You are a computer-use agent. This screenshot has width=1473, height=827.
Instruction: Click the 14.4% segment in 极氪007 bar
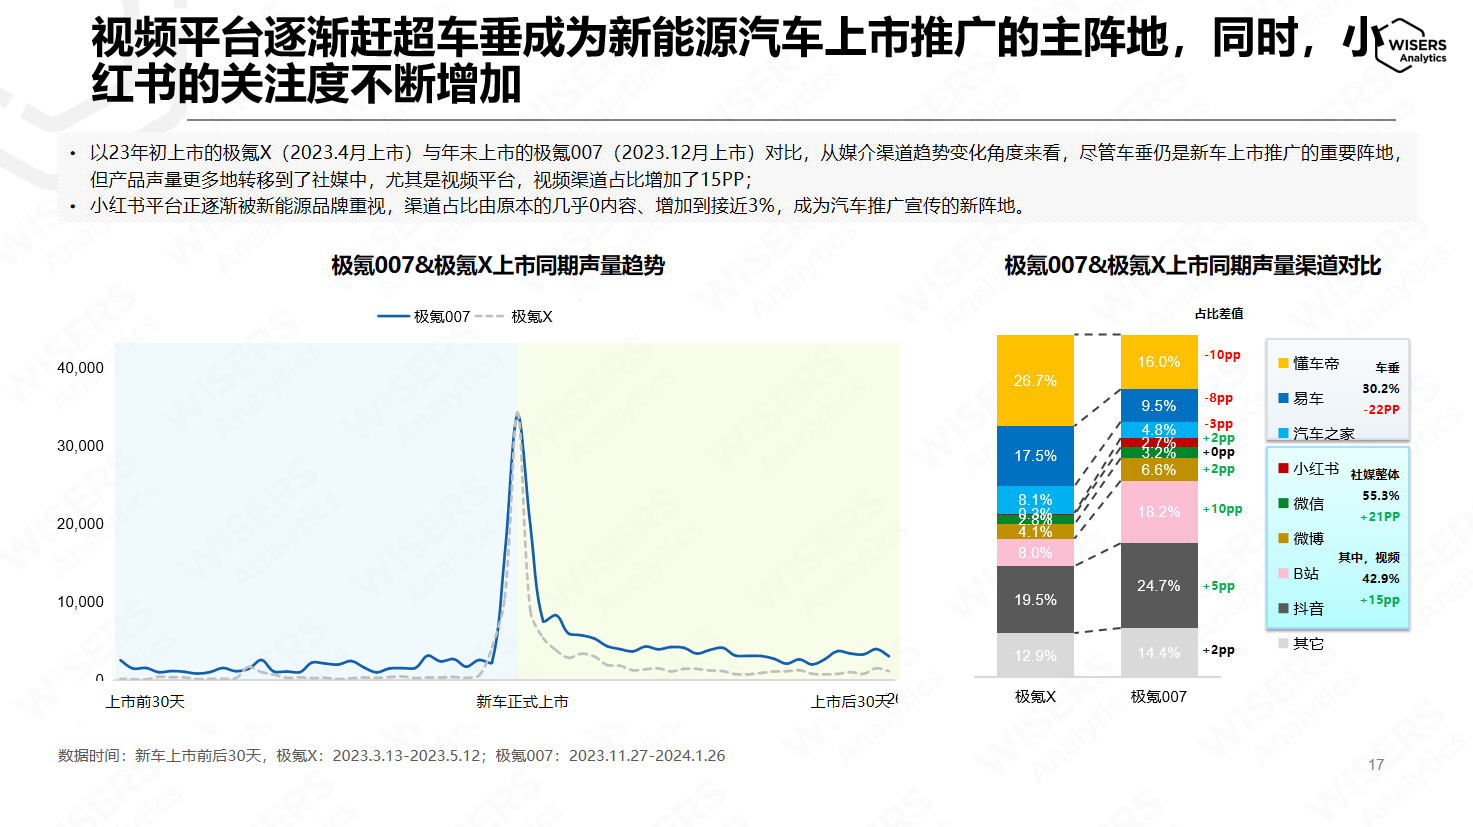coord(1159,652)
